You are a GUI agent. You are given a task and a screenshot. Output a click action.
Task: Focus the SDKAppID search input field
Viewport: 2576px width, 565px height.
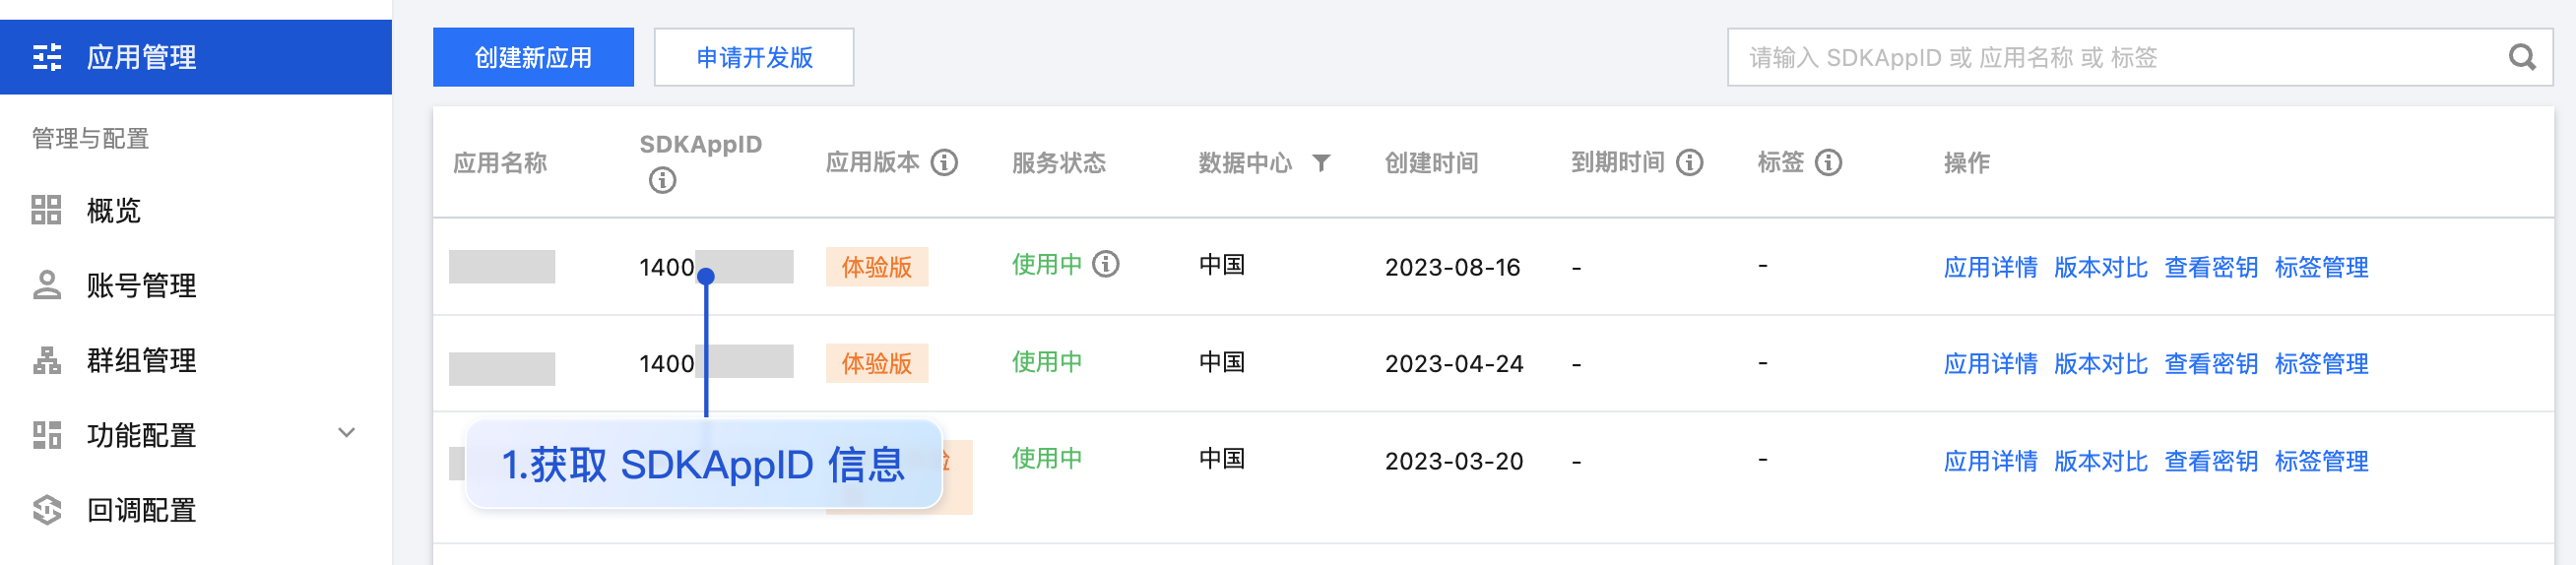2110,58
